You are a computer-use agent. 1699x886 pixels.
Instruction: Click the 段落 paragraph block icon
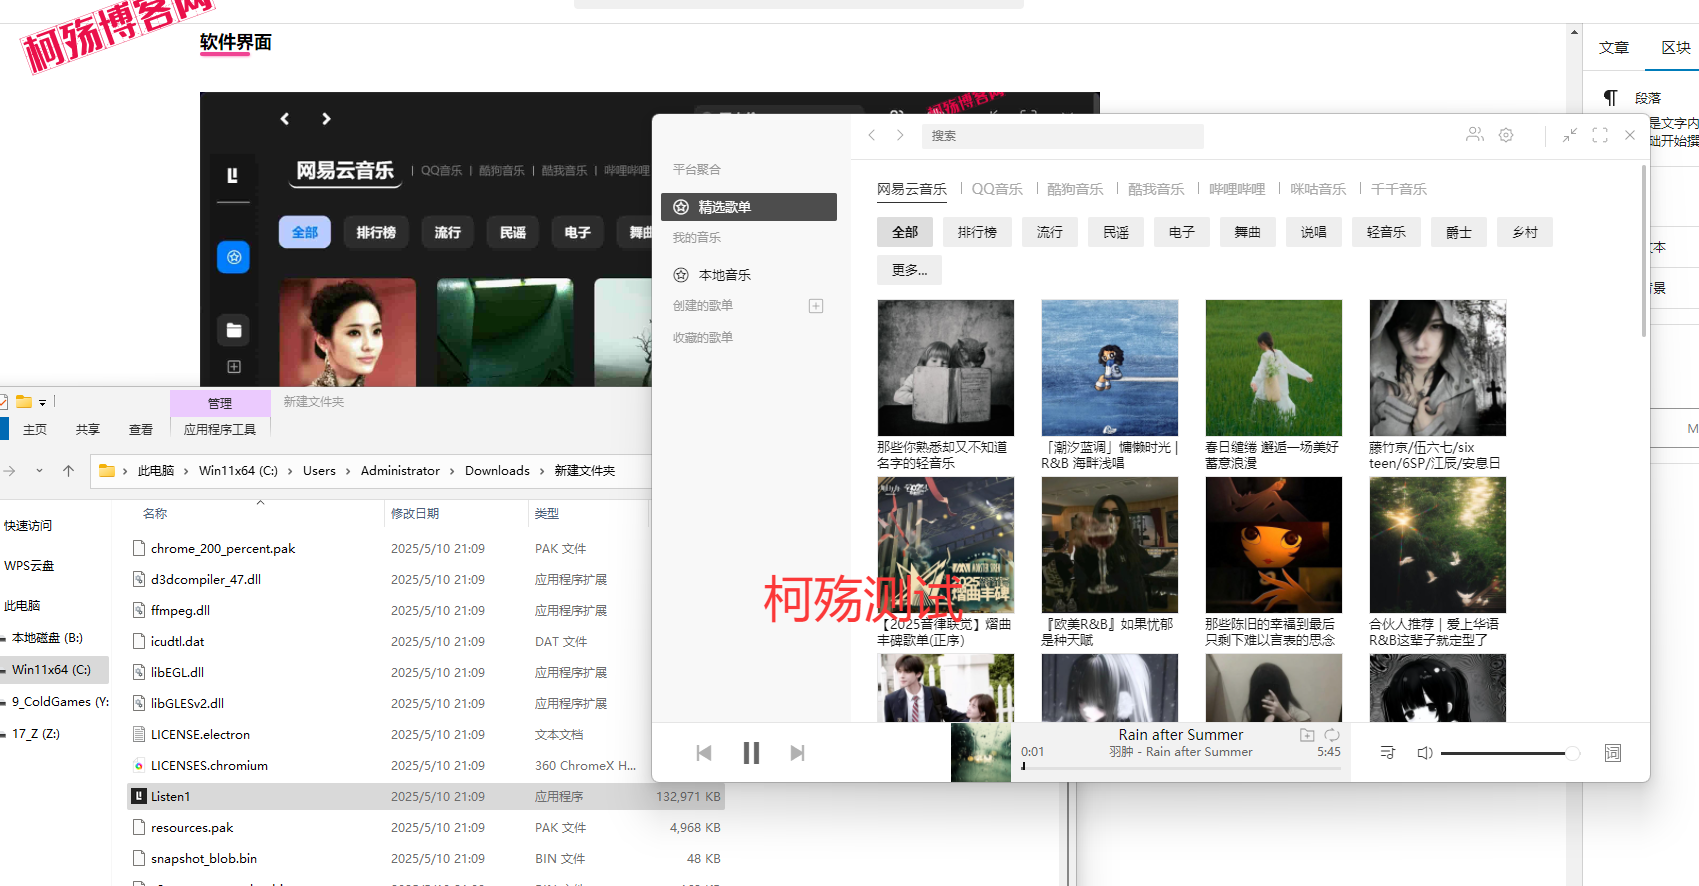tap(1610, 98)
